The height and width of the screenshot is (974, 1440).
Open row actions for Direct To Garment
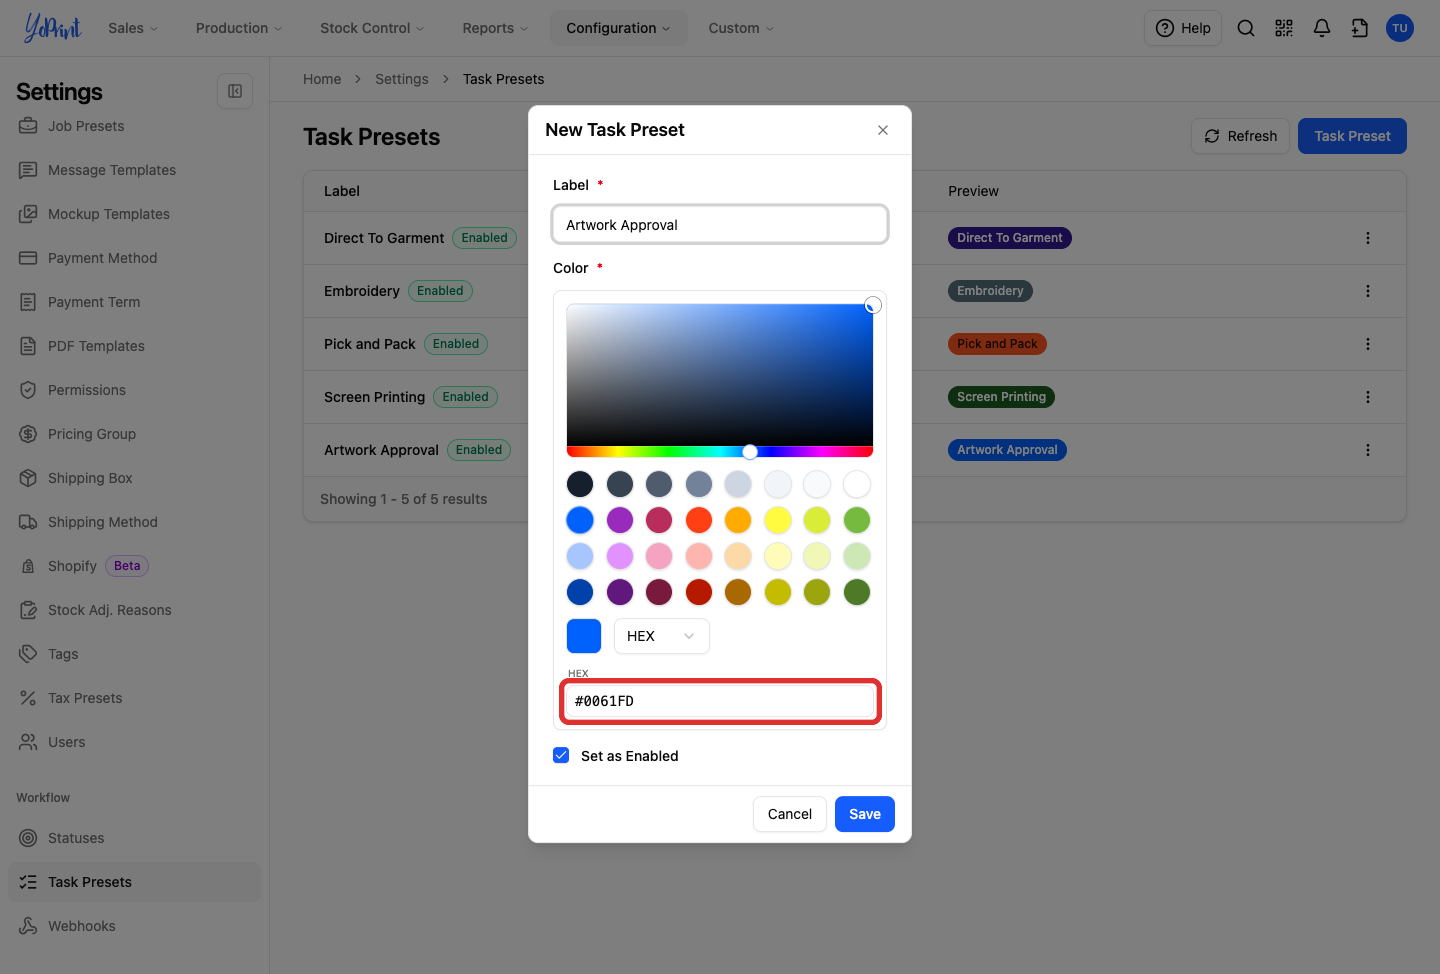(x=1368, y=238)
